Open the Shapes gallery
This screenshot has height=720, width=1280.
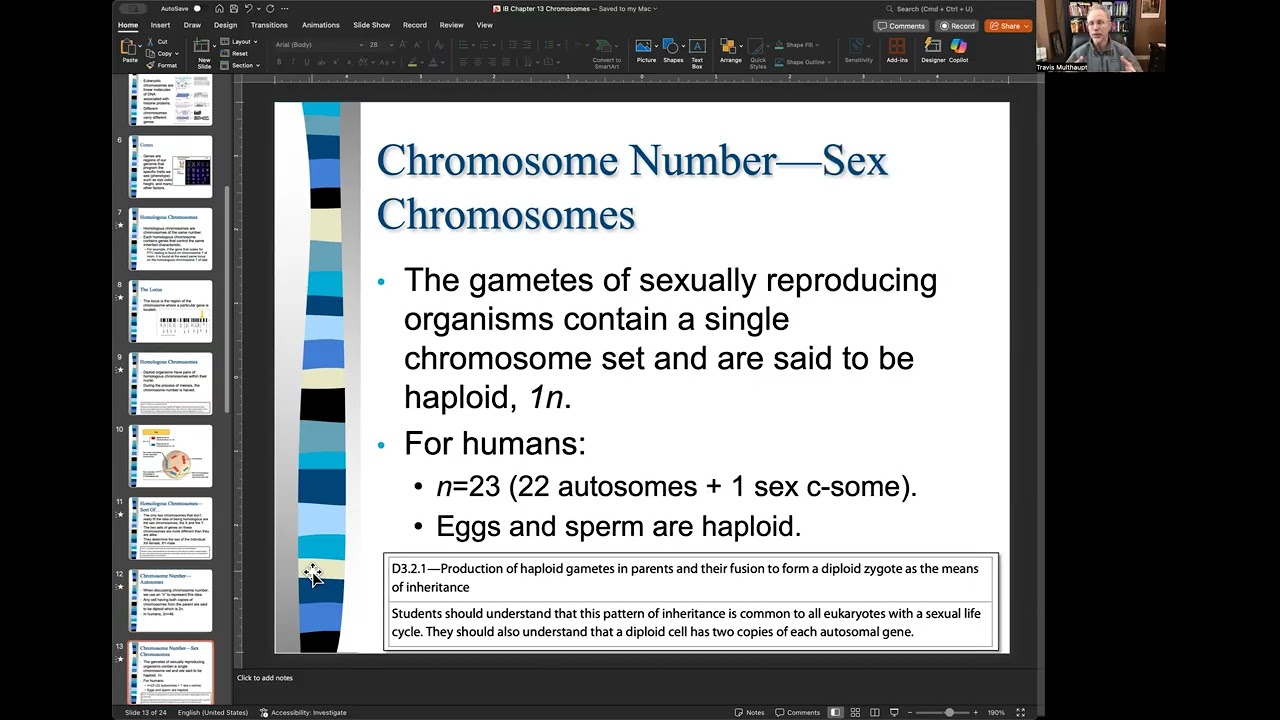pyautogui.click(x=672, y=46)
